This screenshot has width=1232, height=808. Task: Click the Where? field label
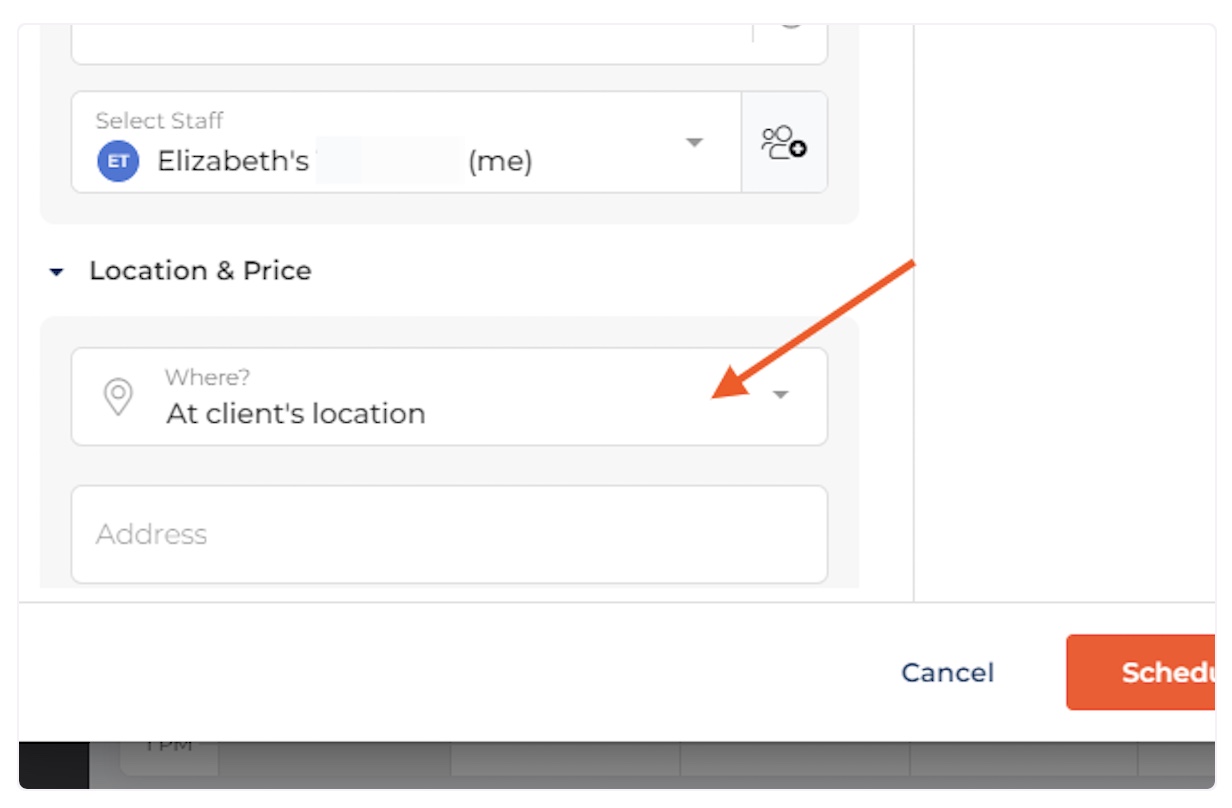click(207, 377)
